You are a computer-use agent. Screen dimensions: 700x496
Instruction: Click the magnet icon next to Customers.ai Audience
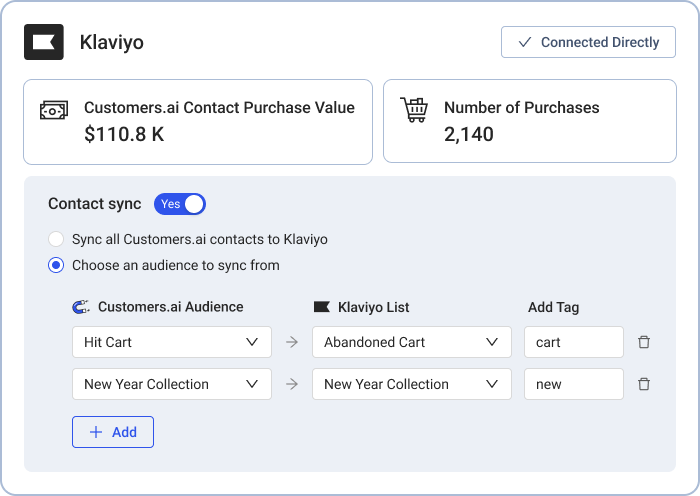coord(81,307)
